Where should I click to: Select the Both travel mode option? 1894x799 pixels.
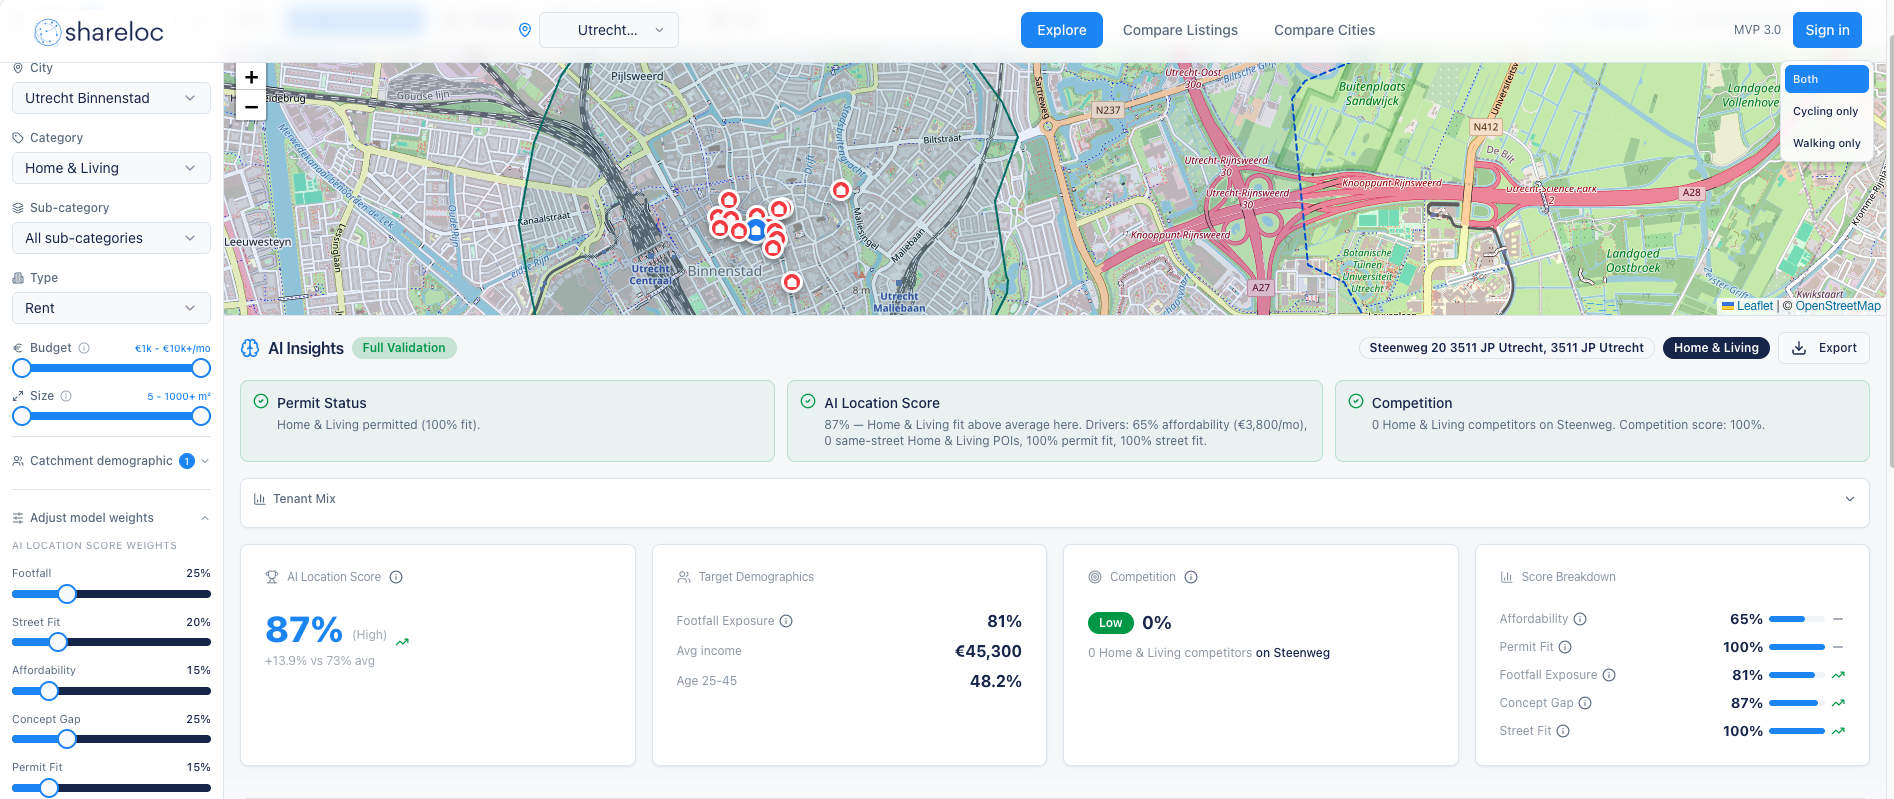(x=1826, y=79)
